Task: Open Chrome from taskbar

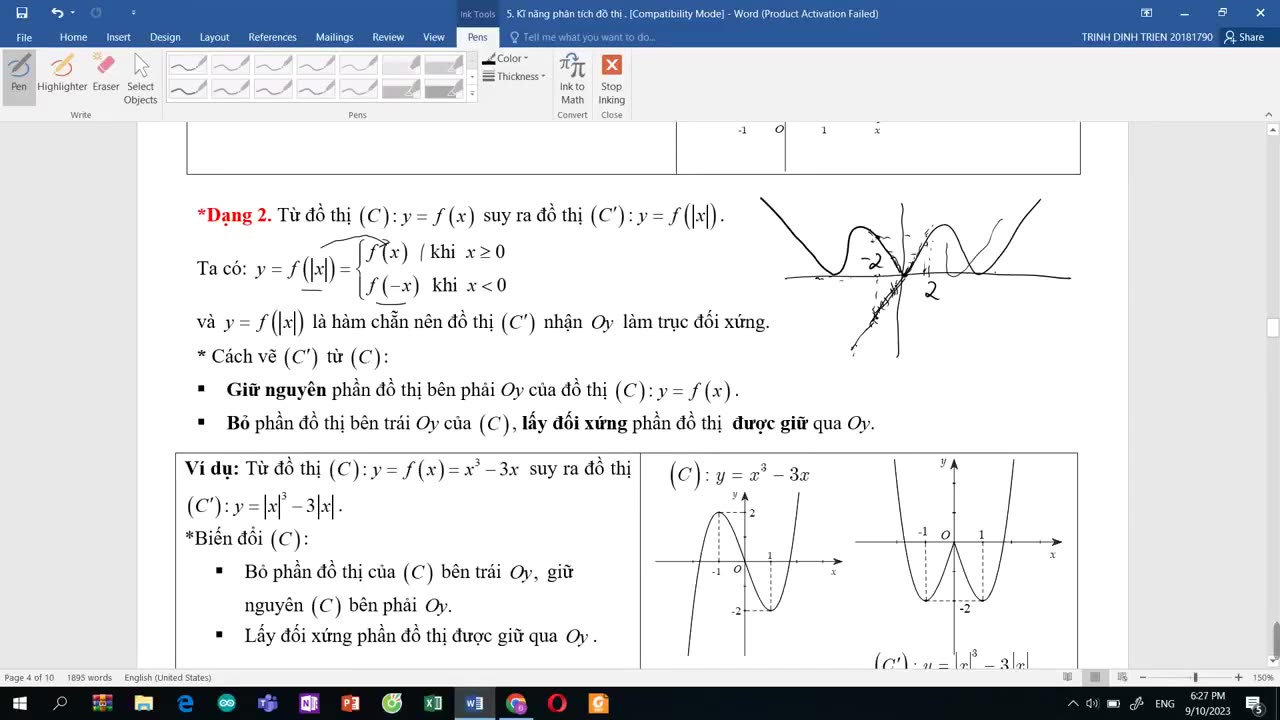Action: [x=516, y=703]
